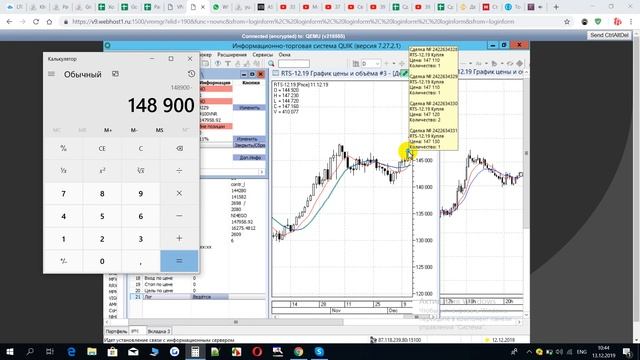
Task: Click the Calculator 1/x reciprocal key
Action: (x=63, y=171)
